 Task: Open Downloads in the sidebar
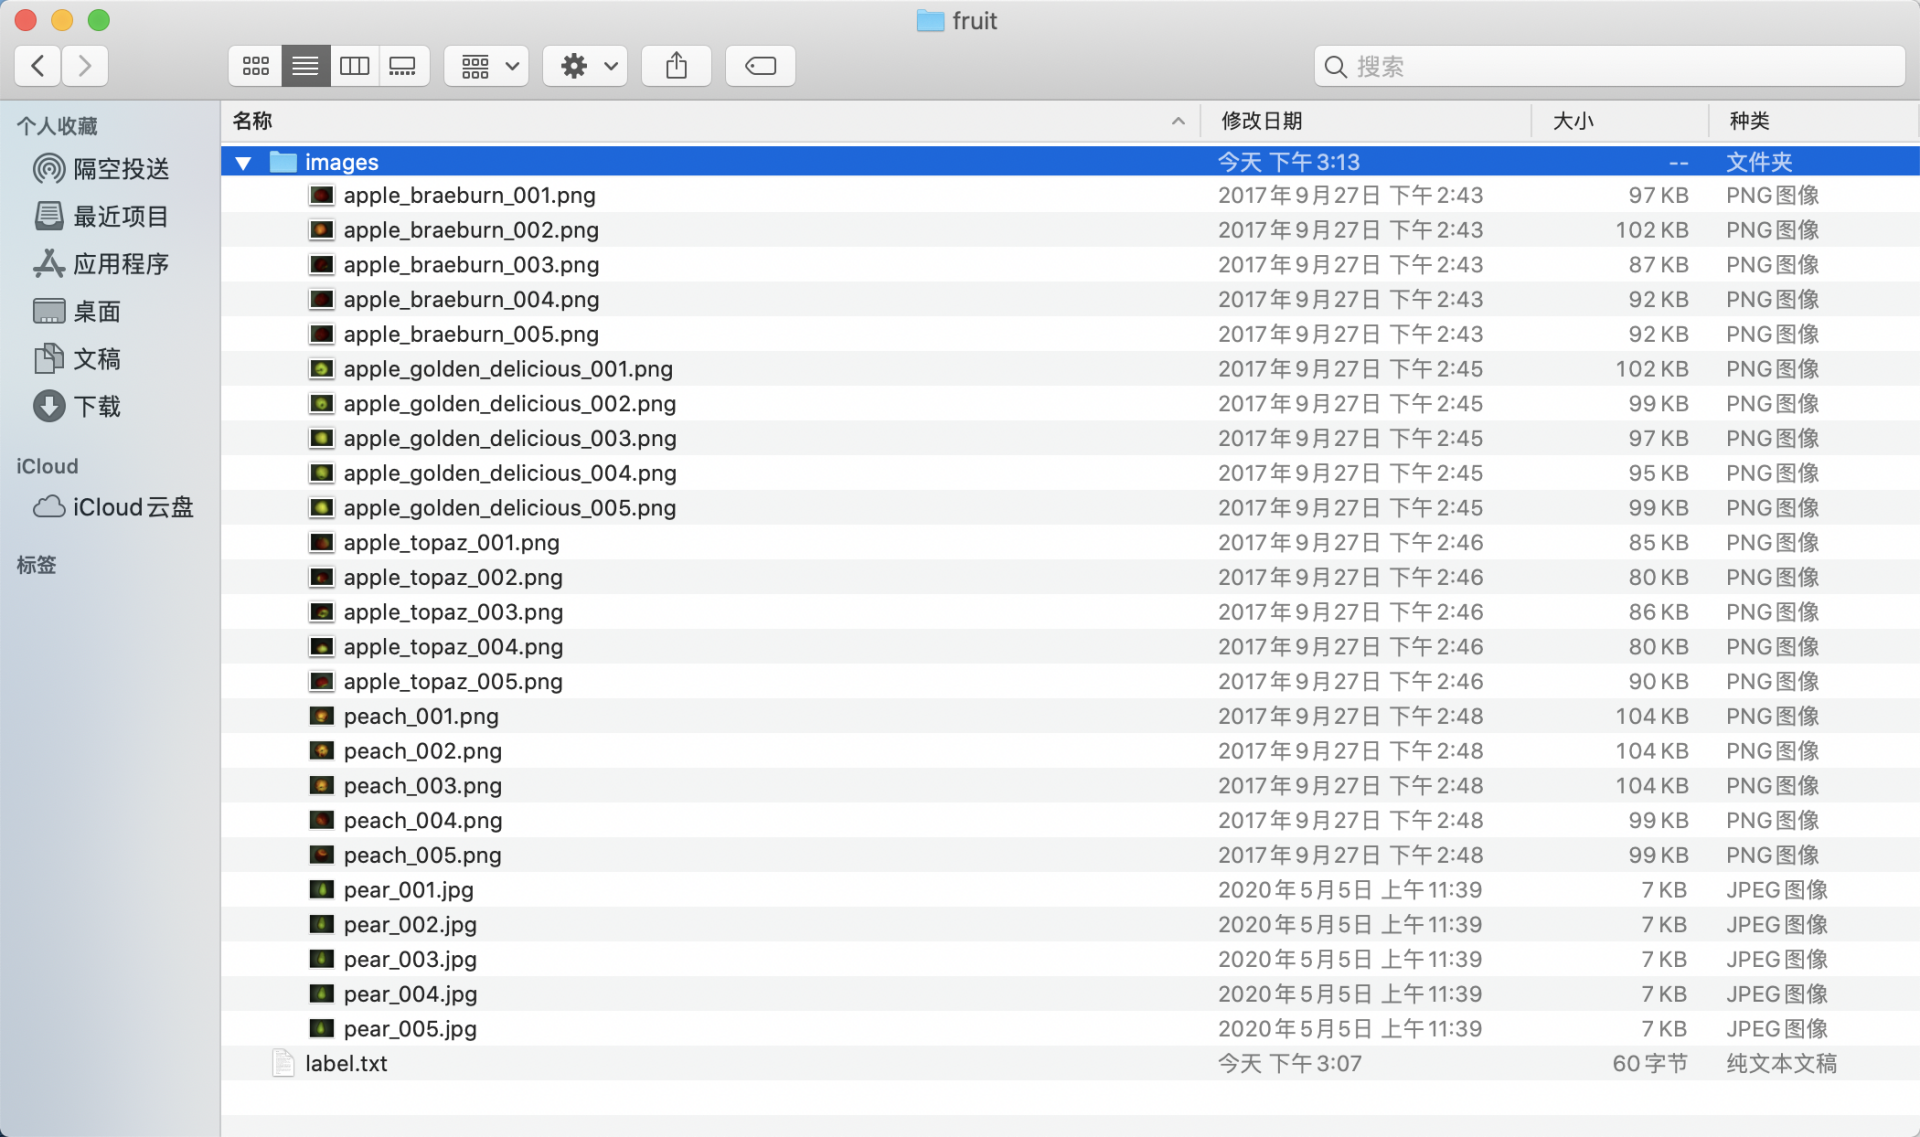pos(97,406)
